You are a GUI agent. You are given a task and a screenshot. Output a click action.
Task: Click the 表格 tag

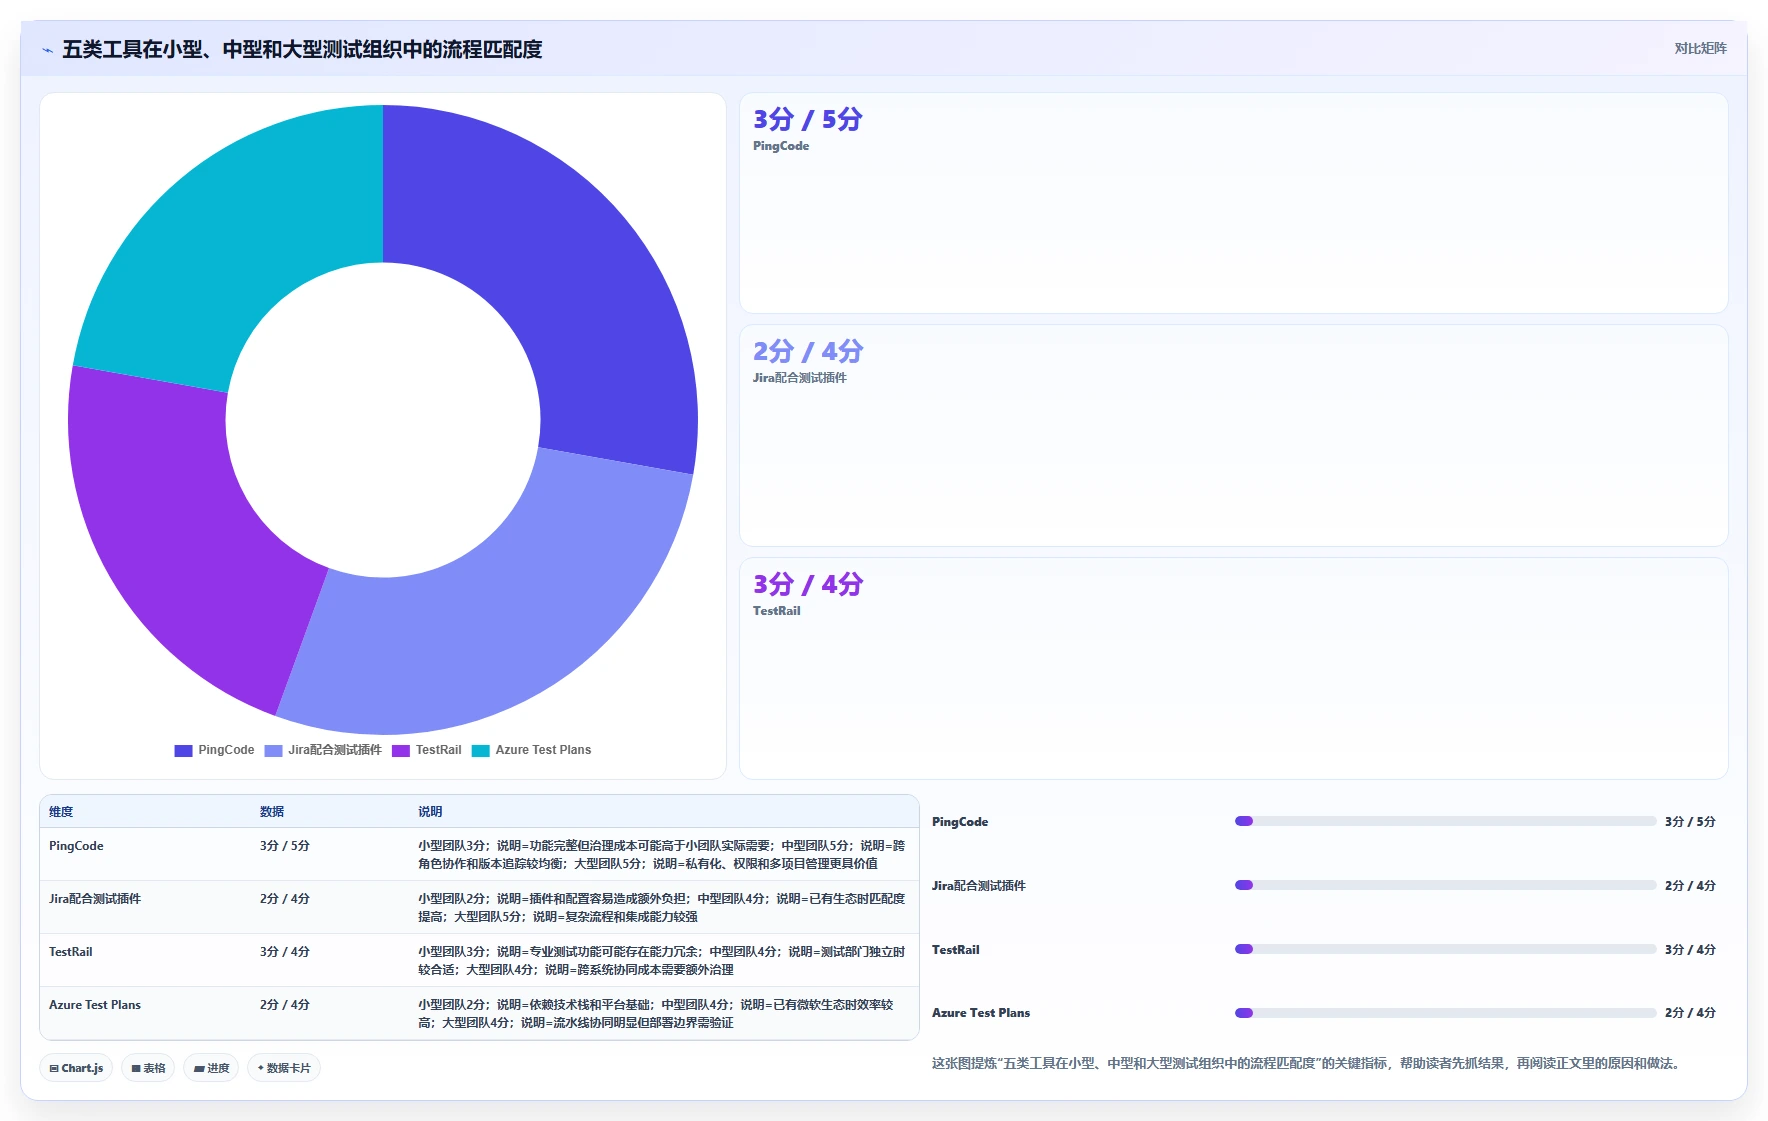point(148,1068)
